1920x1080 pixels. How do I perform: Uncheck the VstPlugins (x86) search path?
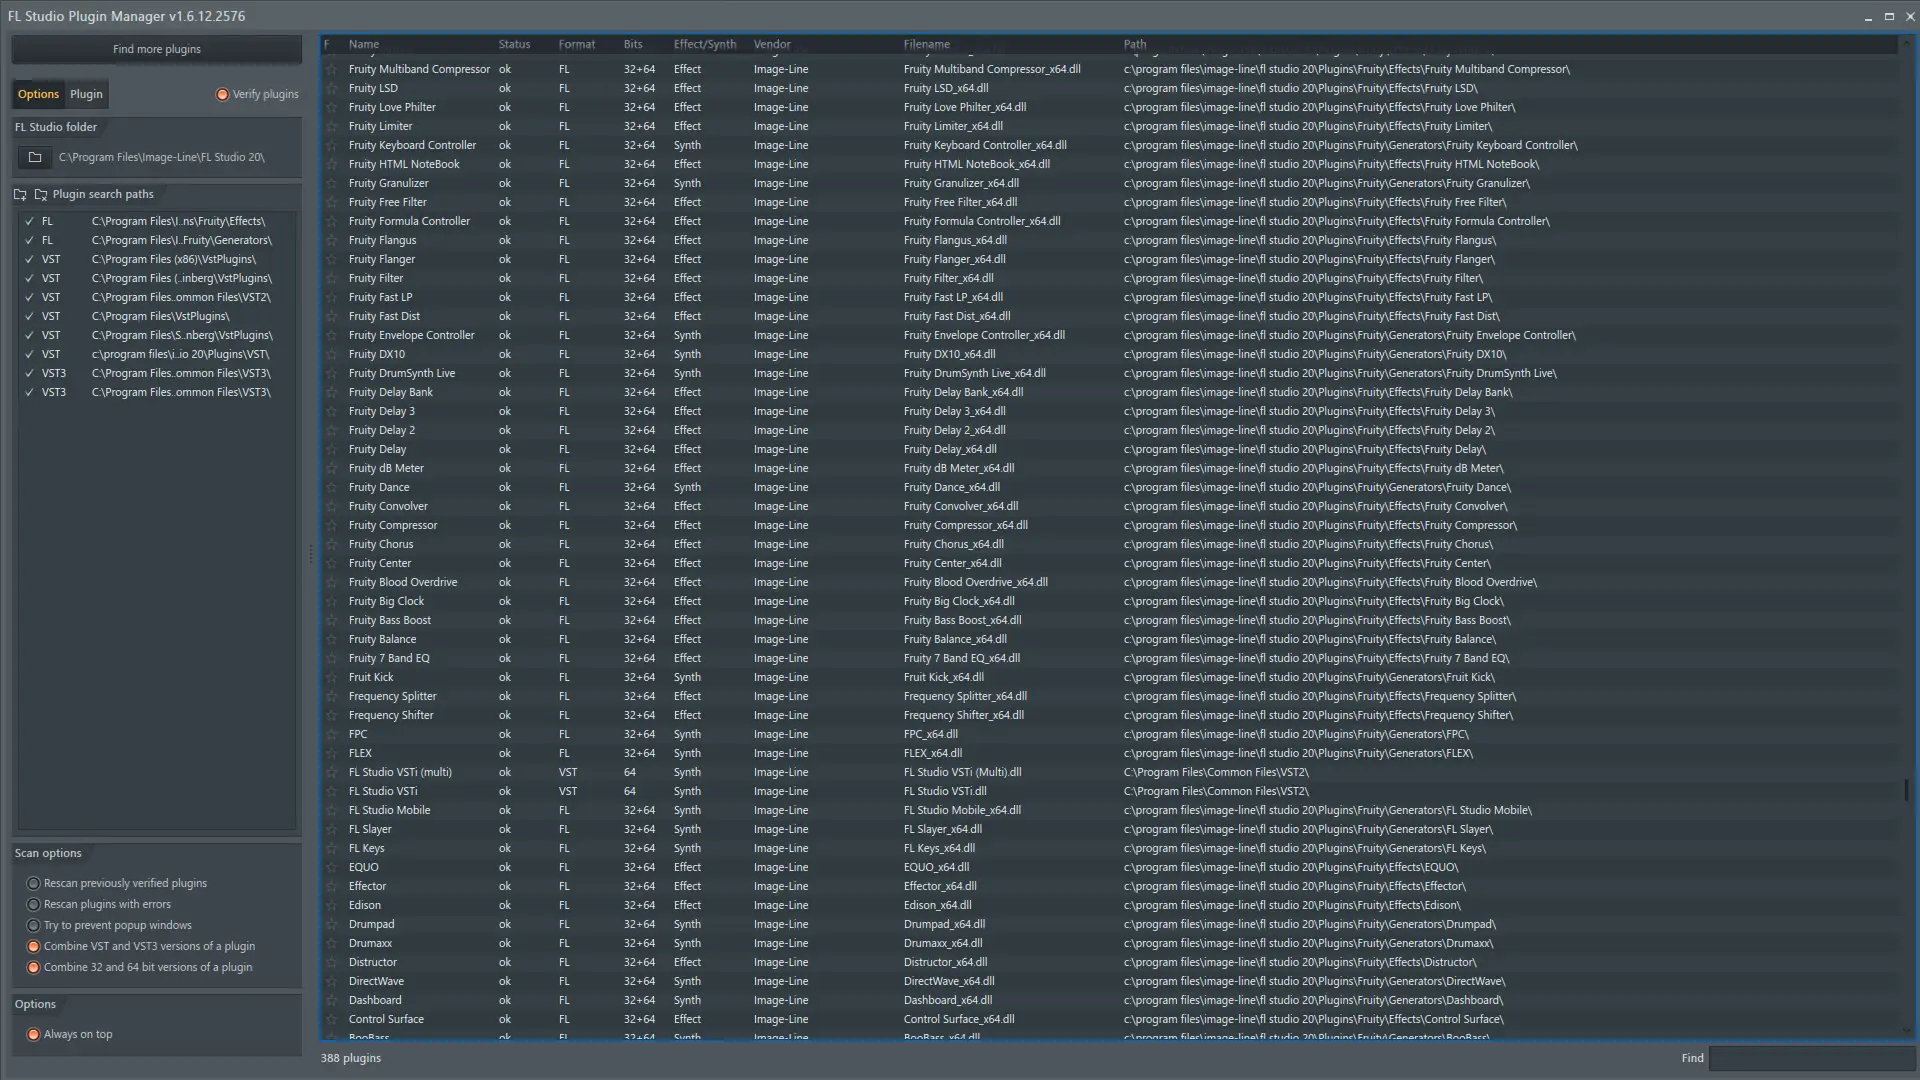coord(29,259)
